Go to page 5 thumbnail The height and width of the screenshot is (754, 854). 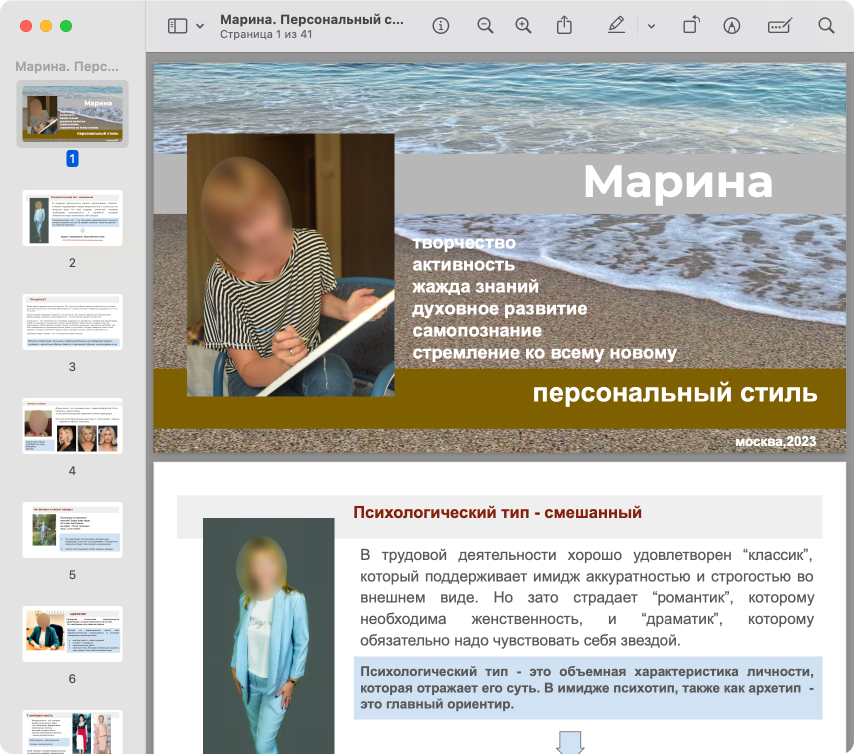point(72,529)
